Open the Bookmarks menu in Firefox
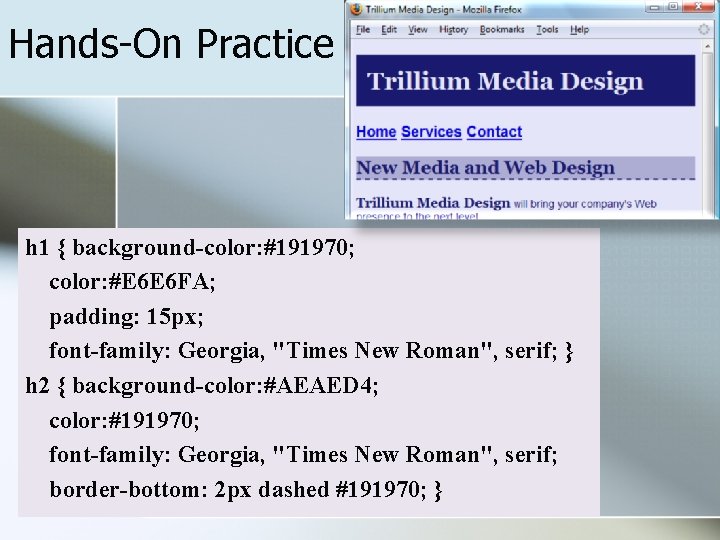Screen dimensions: 720x540 (502, 30)
